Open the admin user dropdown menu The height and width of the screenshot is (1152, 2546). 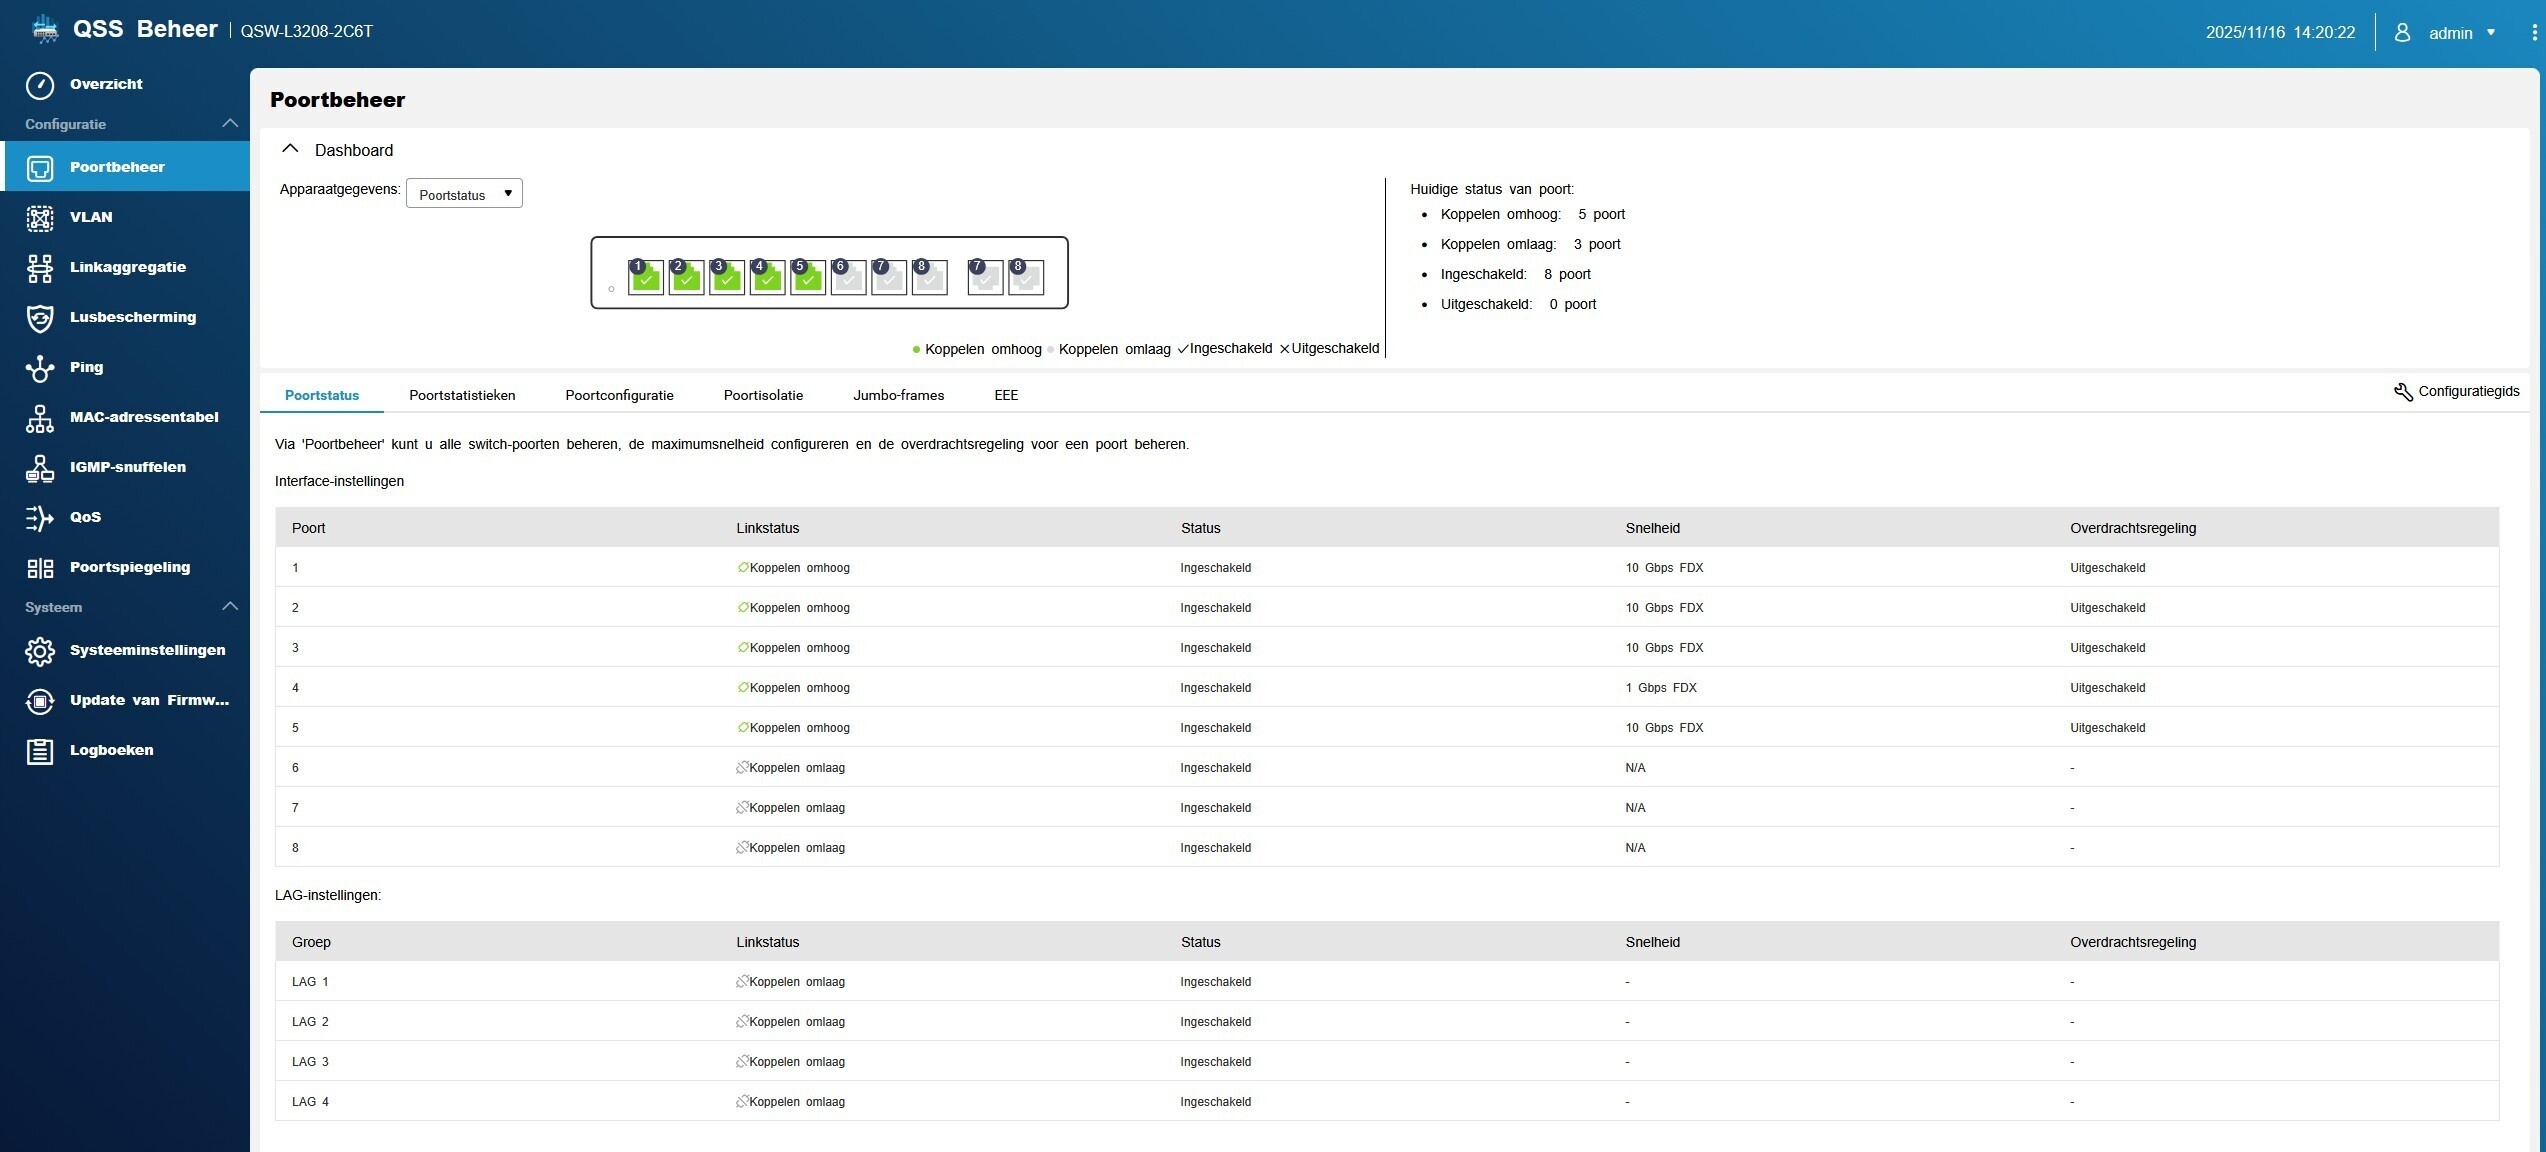coord(2461,33)
